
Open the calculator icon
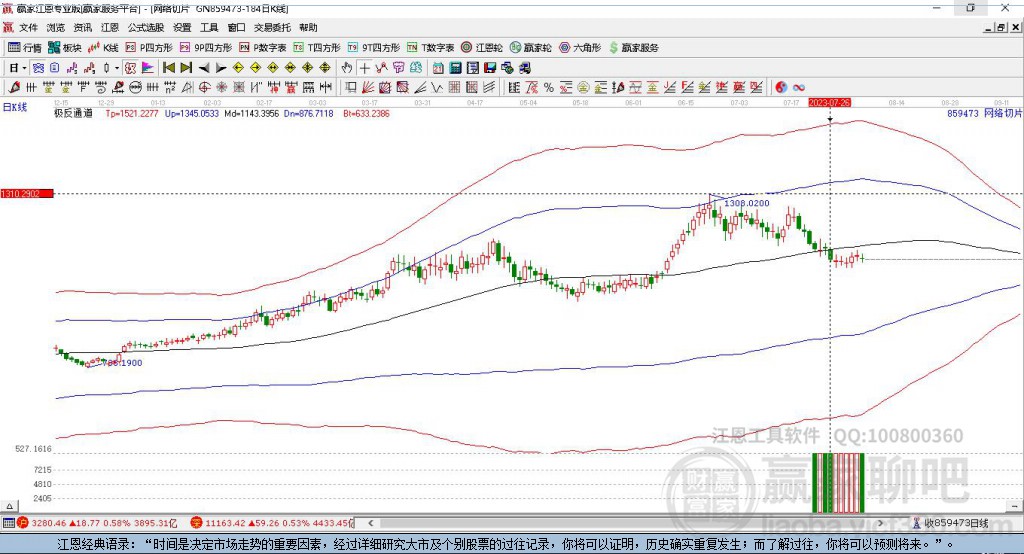(456, 68)
